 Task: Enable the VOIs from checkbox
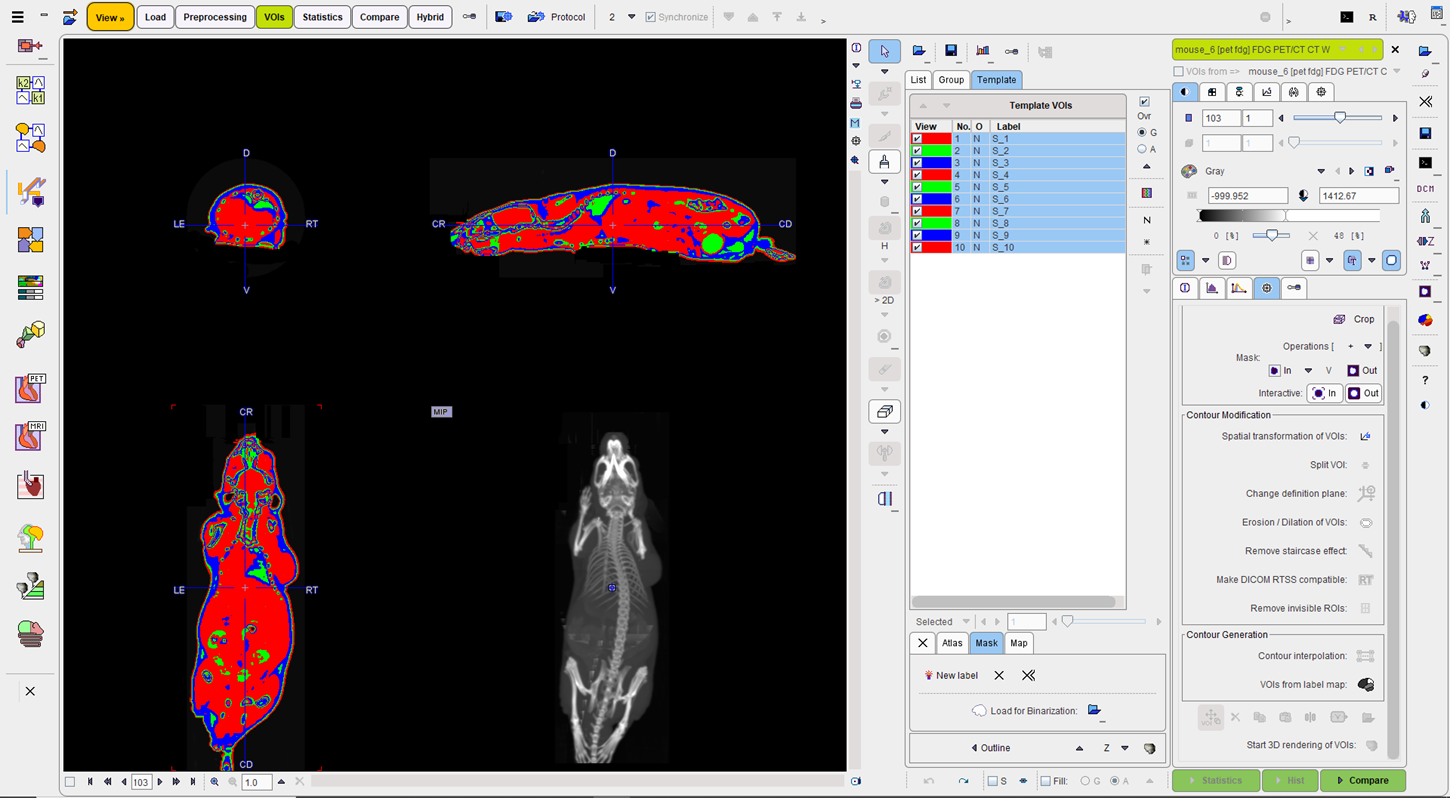1178,72
